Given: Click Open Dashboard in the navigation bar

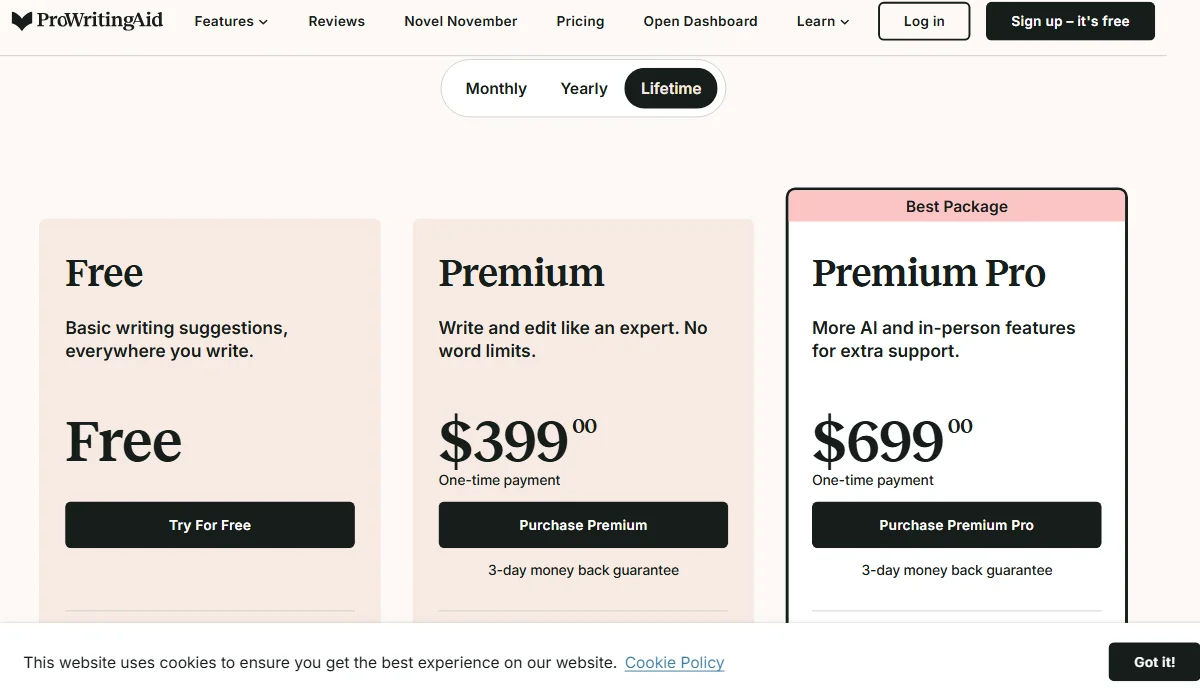Looking at the screenshot, I should pyautogui.click(x=700, y=21).
